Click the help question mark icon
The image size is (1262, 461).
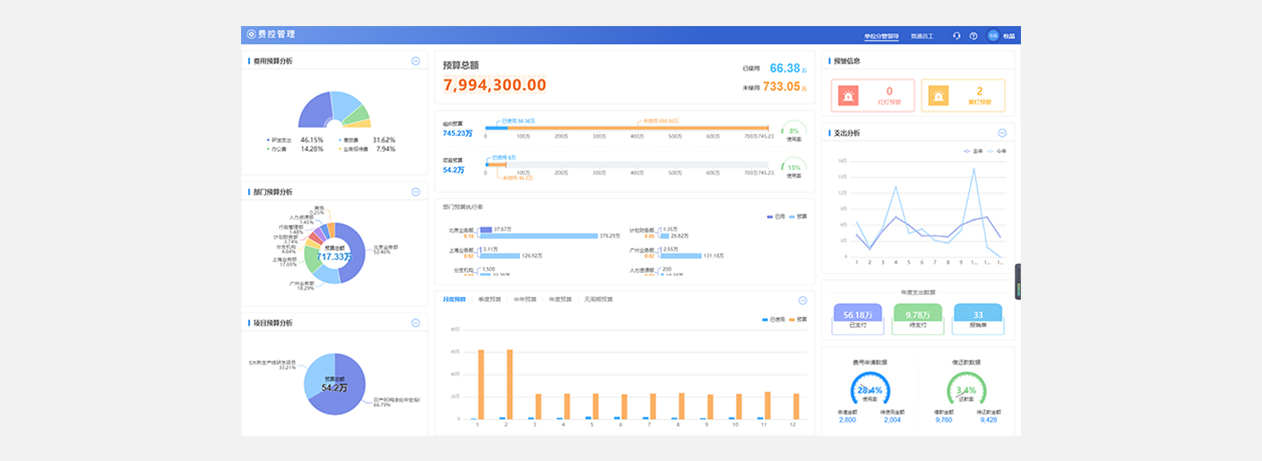click(973, 36)
